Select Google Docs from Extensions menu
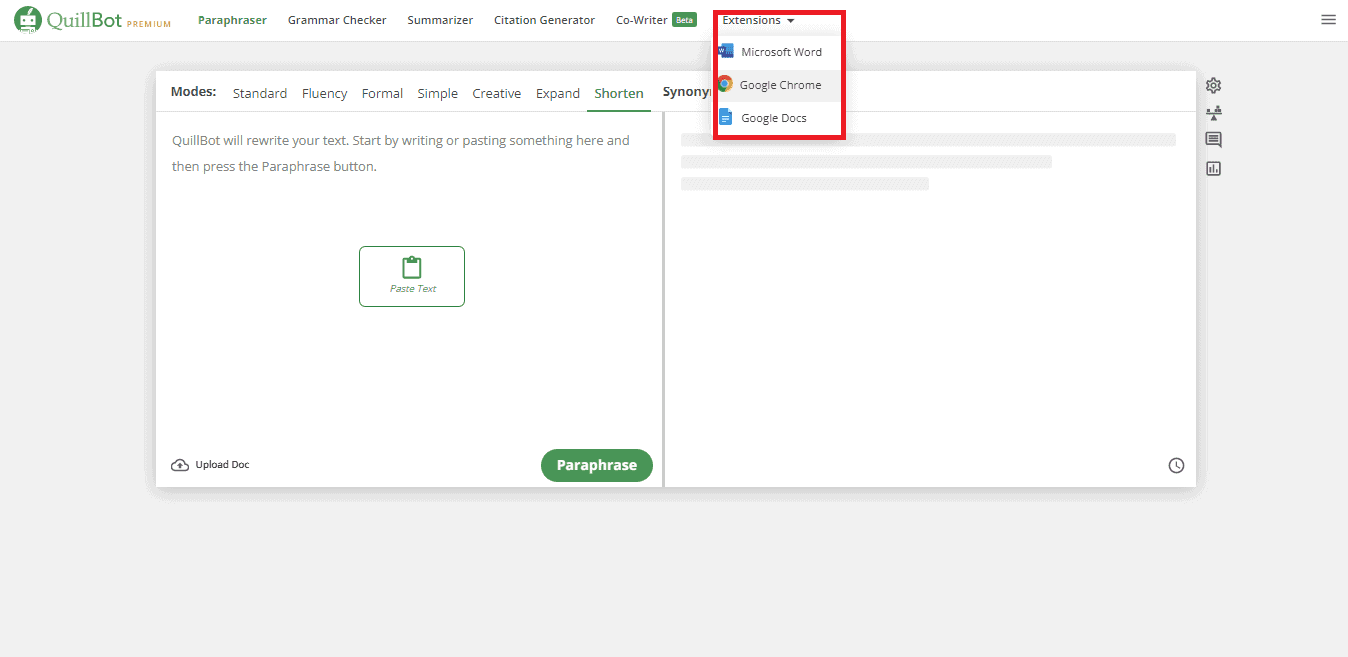The image size is (1348, 657). tap(778, 118)
